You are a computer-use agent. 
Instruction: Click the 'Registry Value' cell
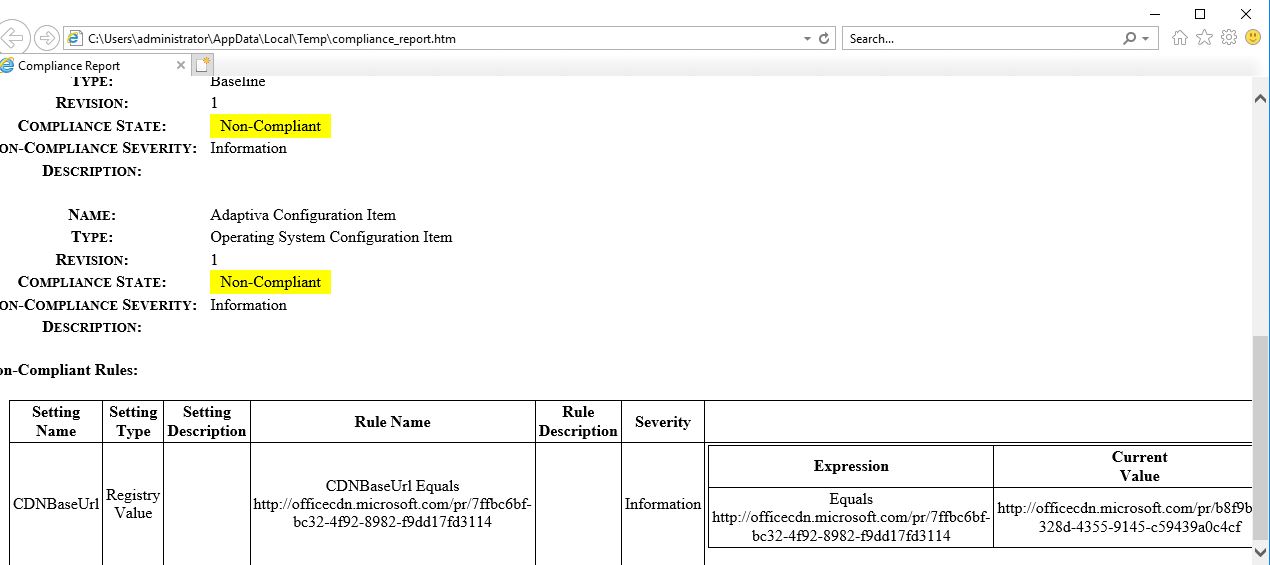click(x=133, y=504)
